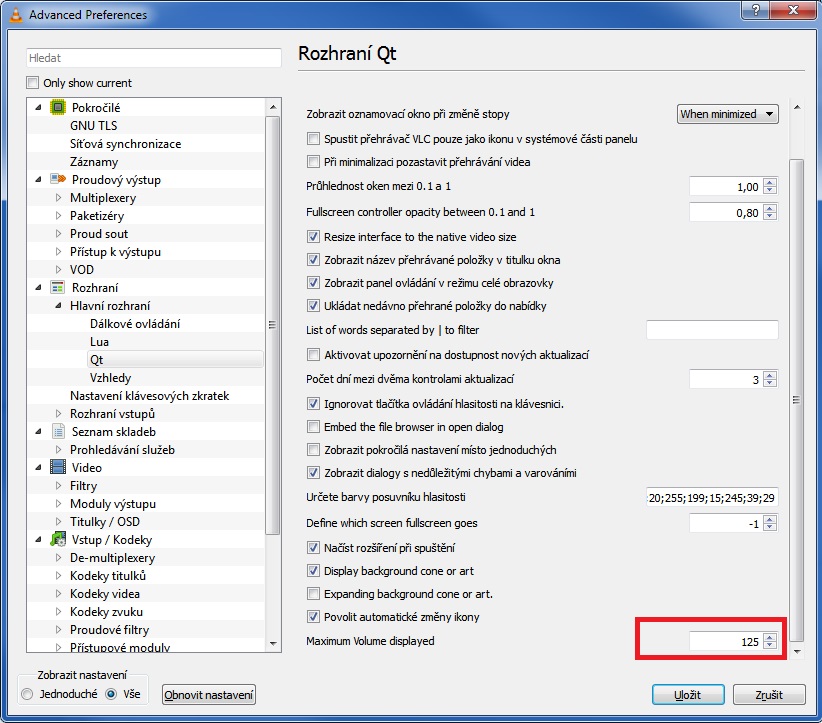Viewport: 822px width, 723px height.
Task: Uncheck saving recently played items to menu
Action: pos(313,306)
